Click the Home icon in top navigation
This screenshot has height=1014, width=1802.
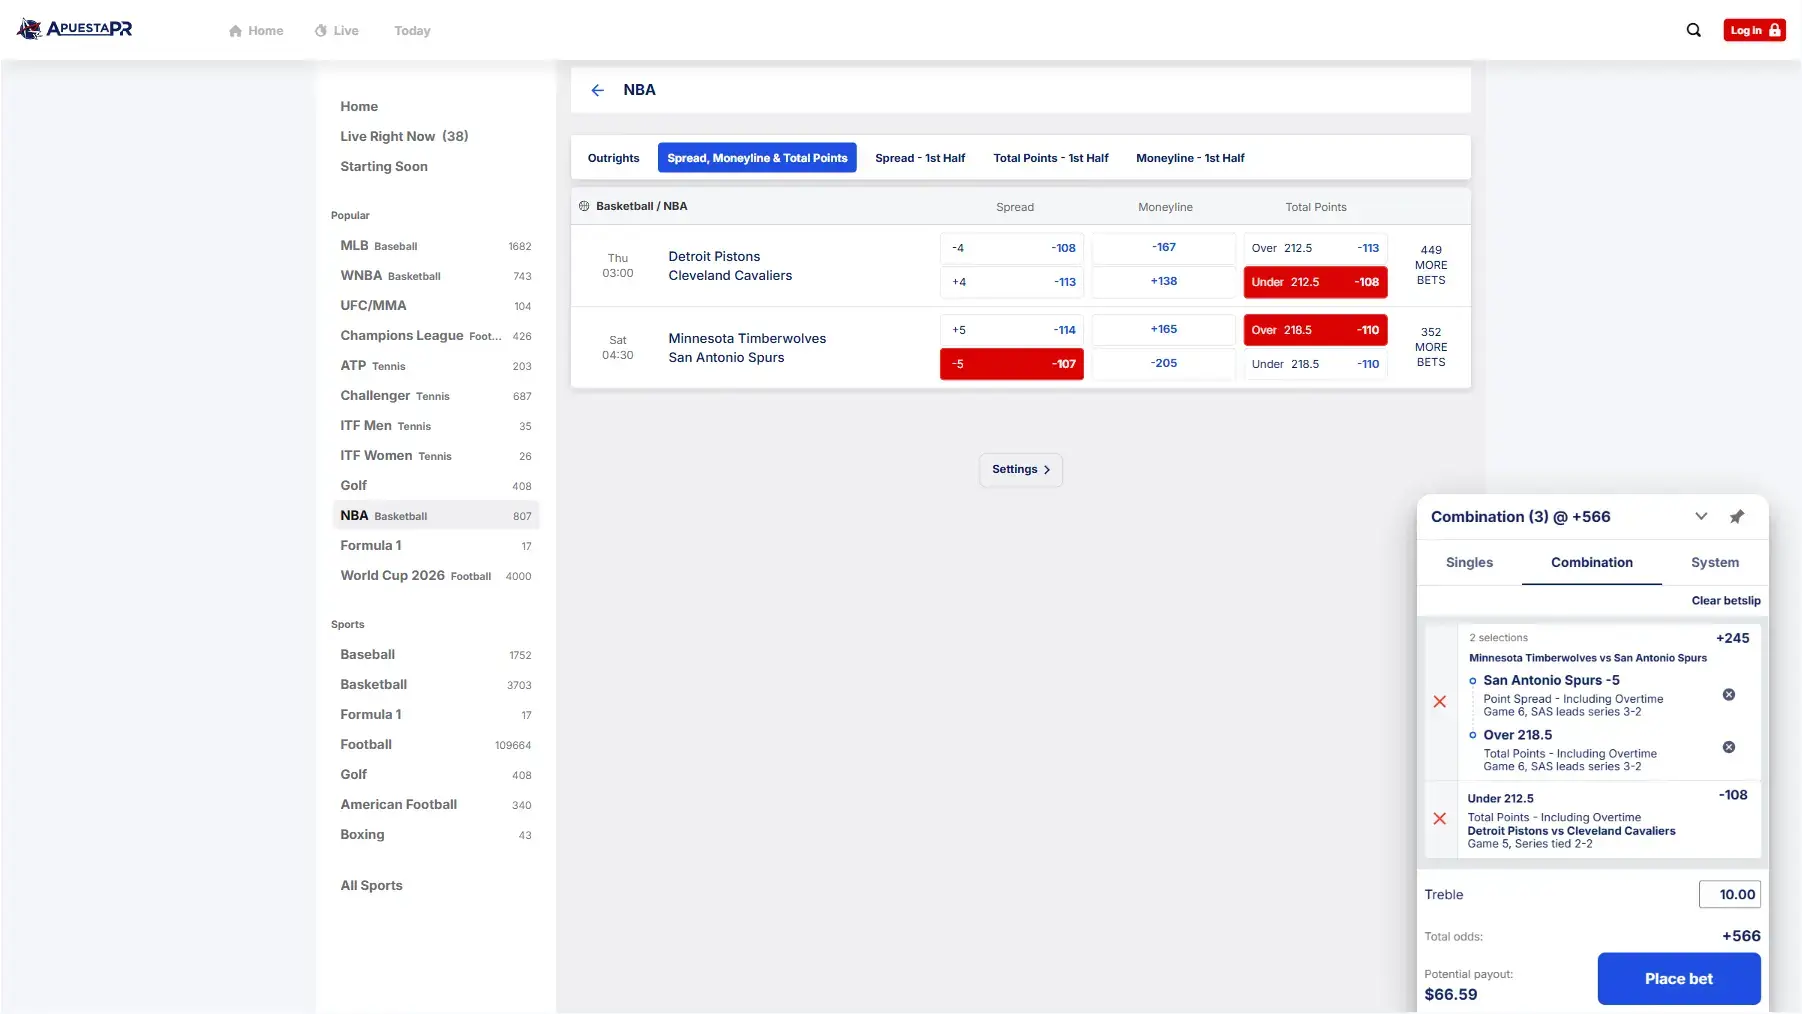point(235,31)
